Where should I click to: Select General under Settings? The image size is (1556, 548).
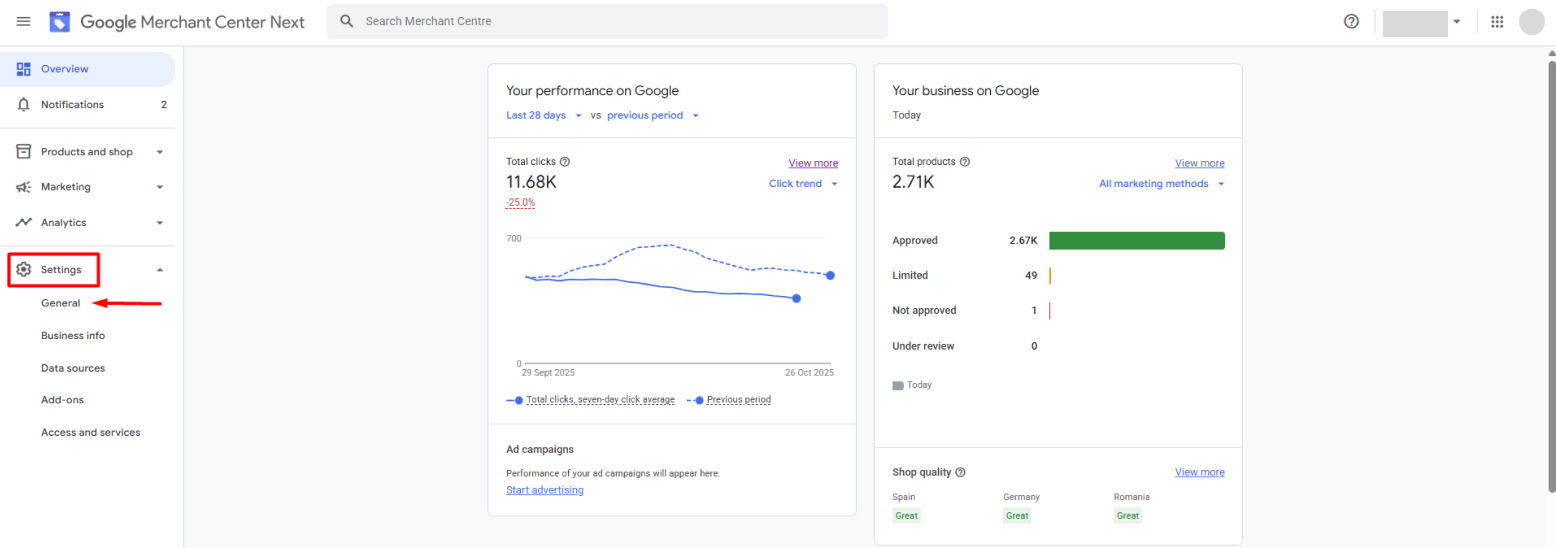click(61, 303)
